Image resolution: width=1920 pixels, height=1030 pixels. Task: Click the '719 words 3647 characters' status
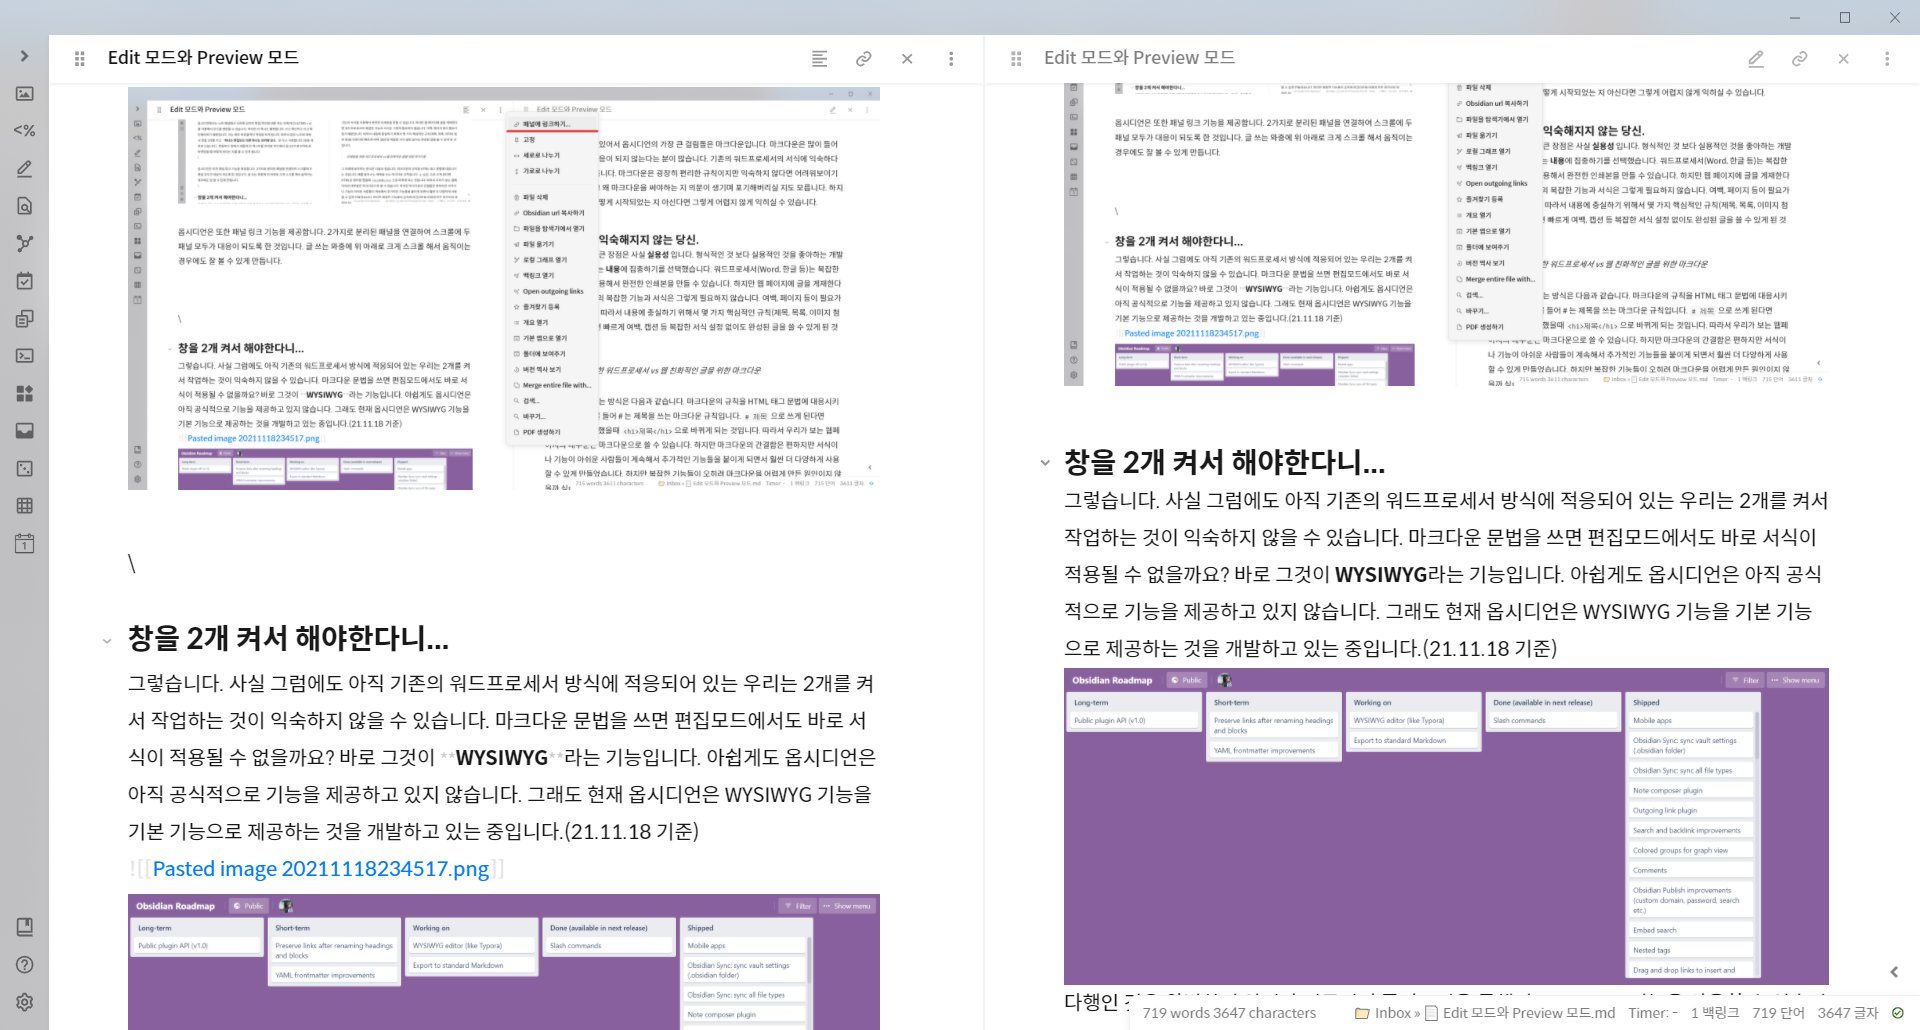point(1229,1013)
